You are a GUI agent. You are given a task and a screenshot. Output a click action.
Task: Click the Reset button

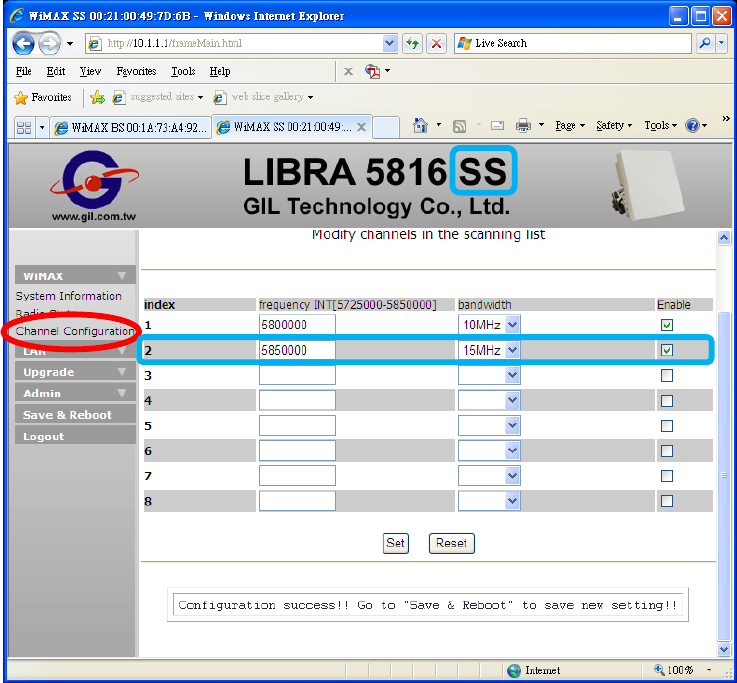pyautogui.click(x=451, y=543)
